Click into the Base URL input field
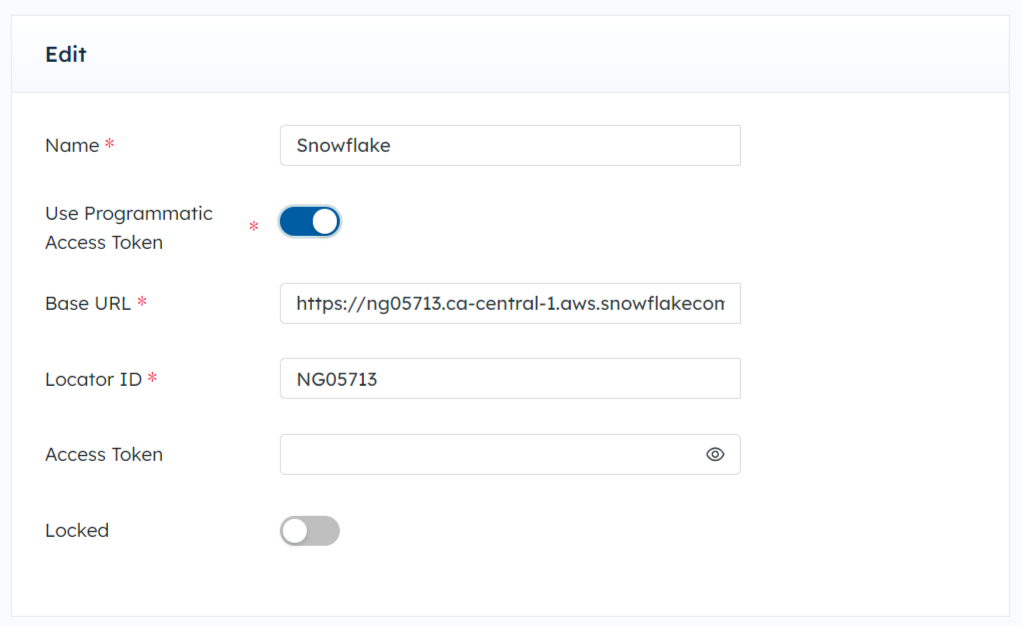This screenshot has height=627, width=1022. [x=510, y=303]
